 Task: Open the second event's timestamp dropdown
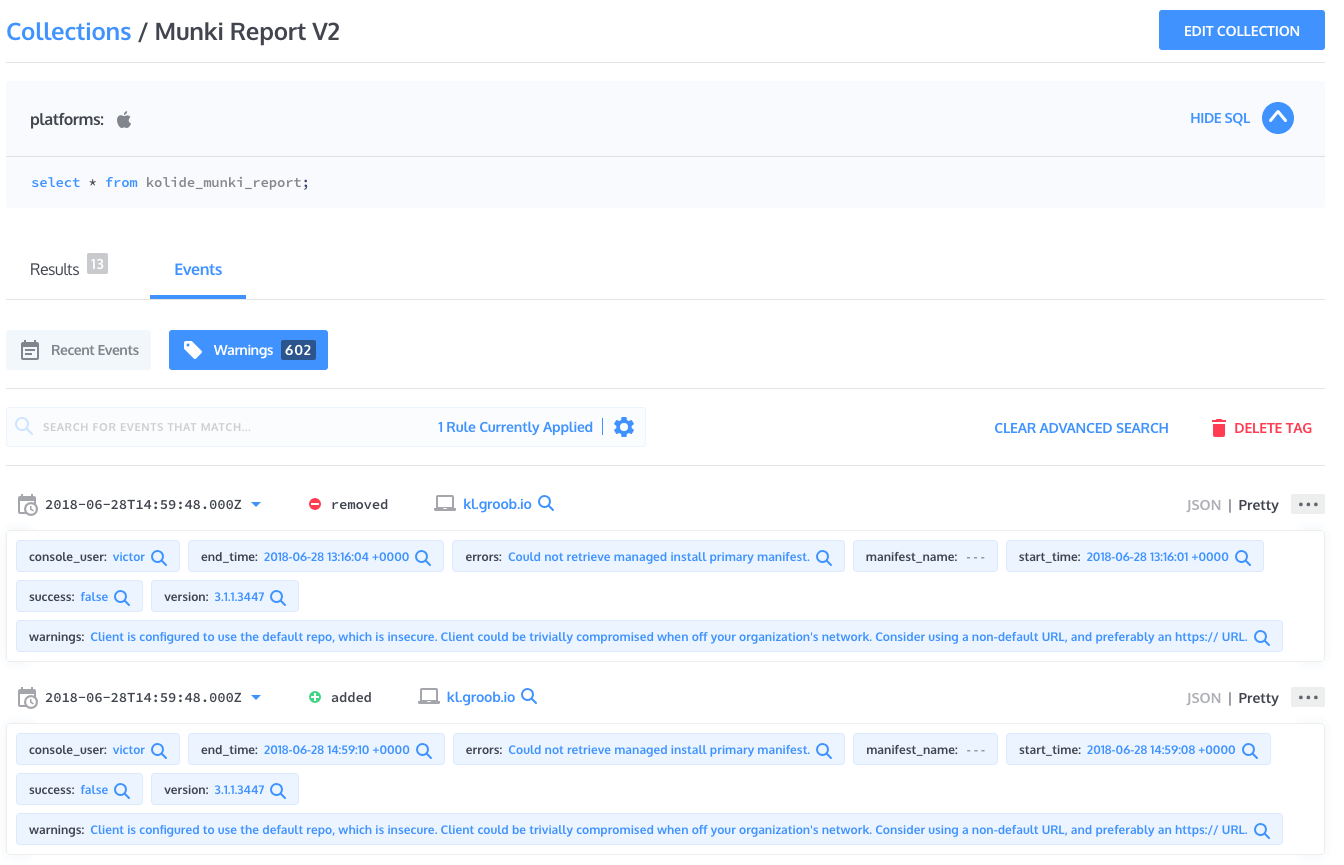[256, 697]
